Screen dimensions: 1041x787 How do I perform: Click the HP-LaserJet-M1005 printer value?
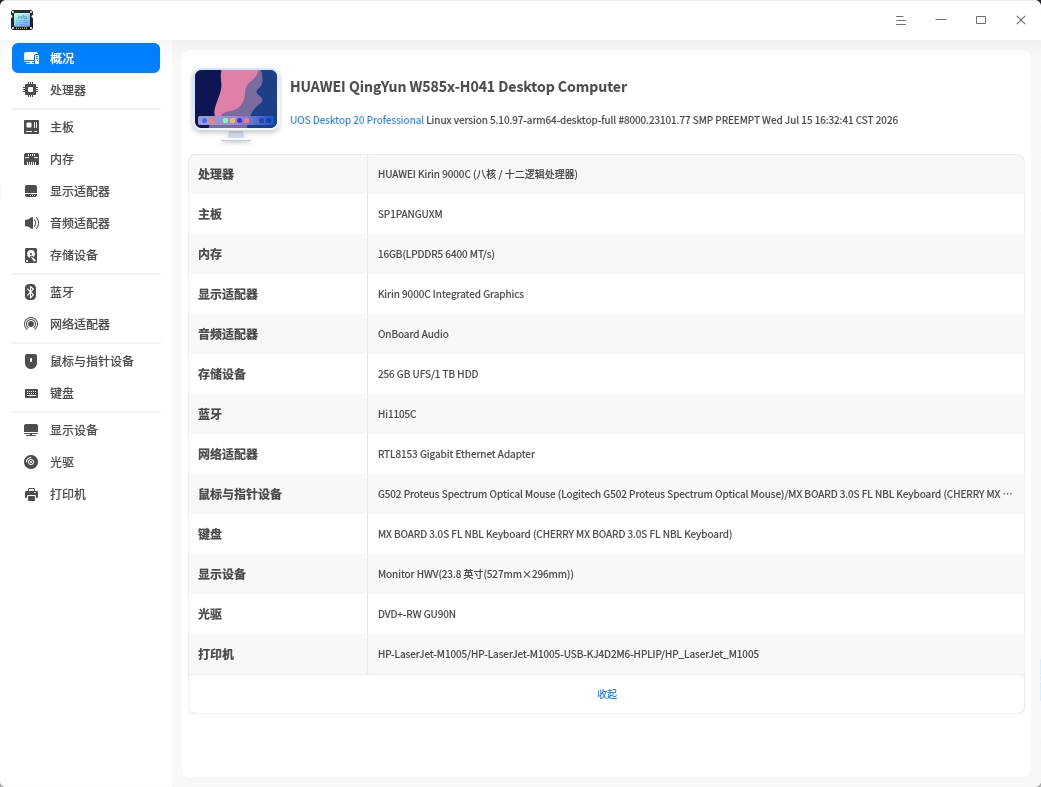(x=568, y=654)
